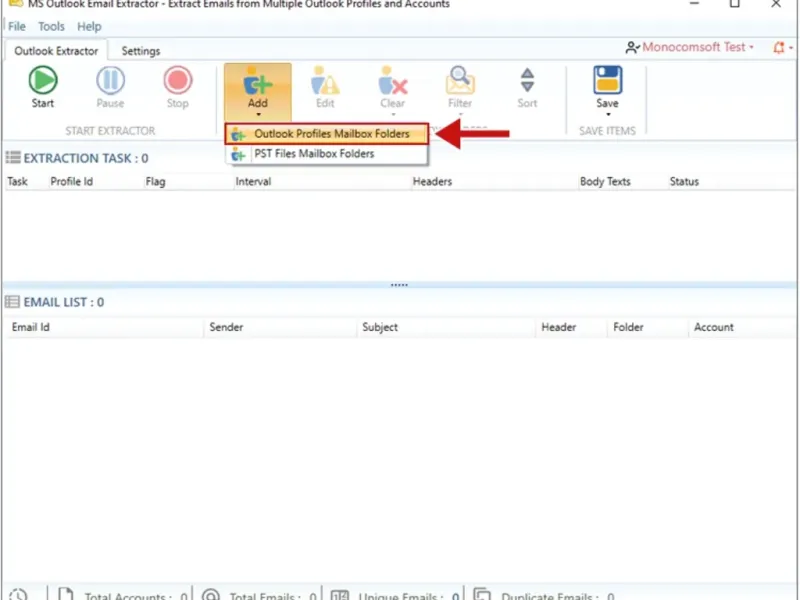Image resolution: width=800 pixels, height=600 pixels.
Task: Choose PST Files Mailbox Folders
Action: (327, 154)
